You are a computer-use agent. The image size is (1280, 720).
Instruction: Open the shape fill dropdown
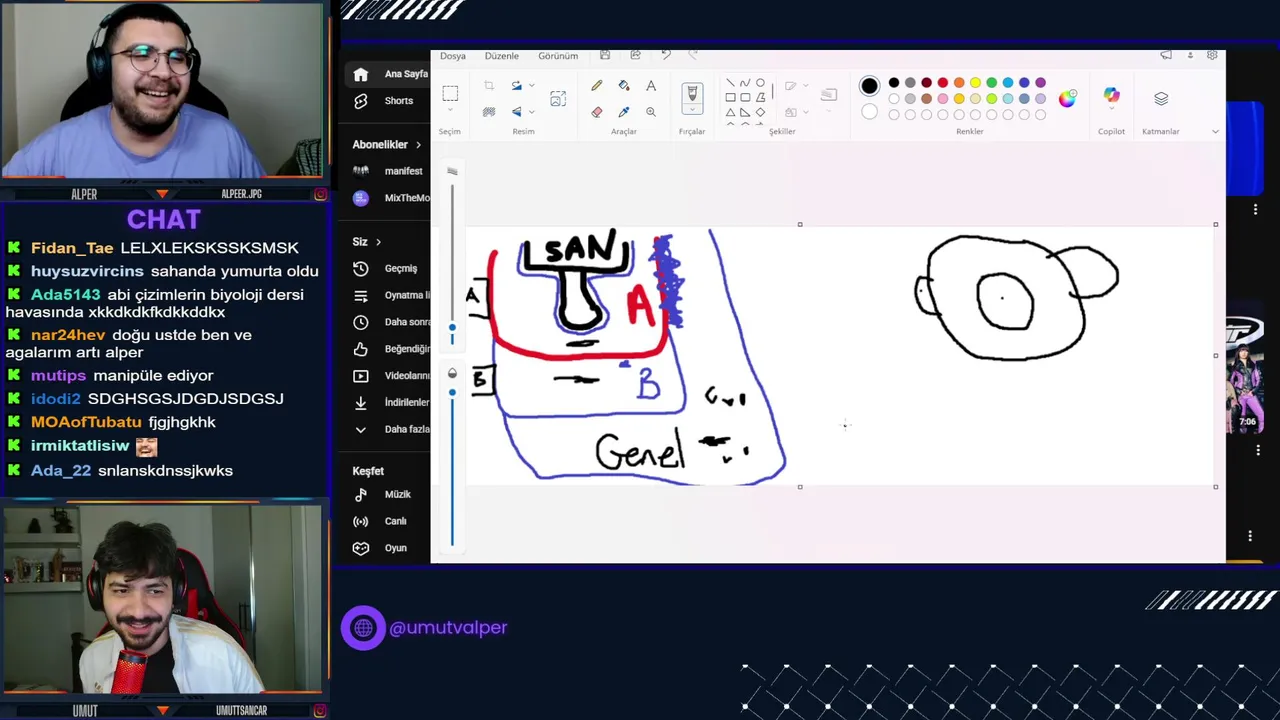click(x=806, y=112)
